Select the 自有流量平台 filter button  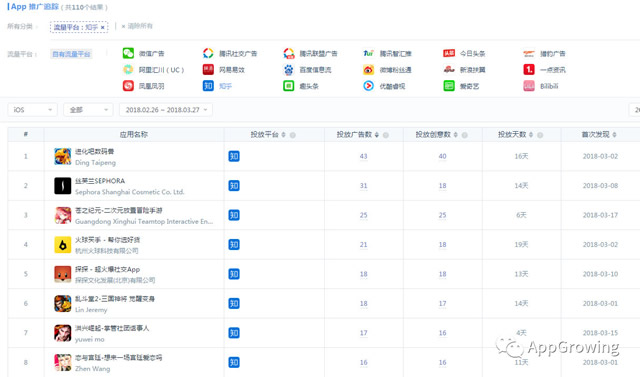pos(71,54)
